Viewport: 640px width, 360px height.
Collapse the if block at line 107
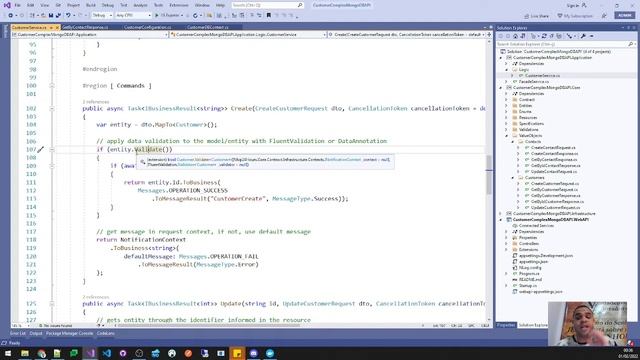(x=52, y=149)
